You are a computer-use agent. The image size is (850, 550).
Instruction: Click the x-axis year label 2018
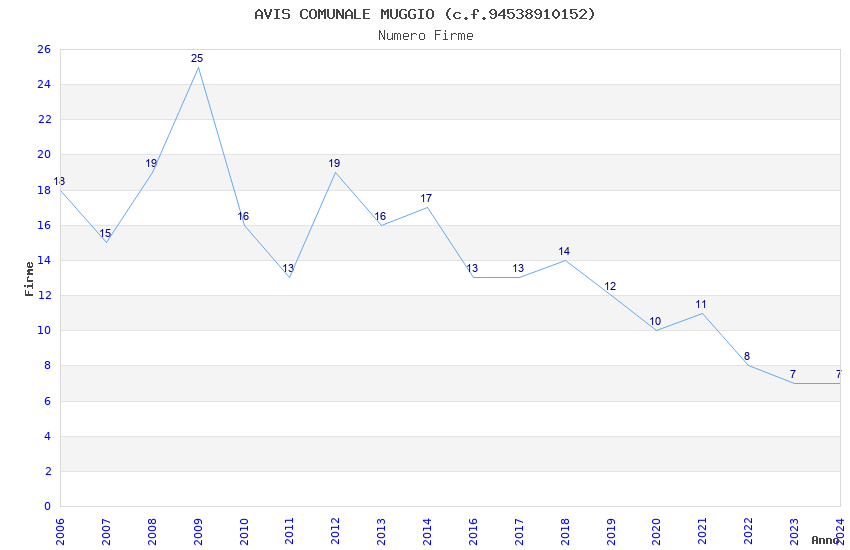(565, 532)
